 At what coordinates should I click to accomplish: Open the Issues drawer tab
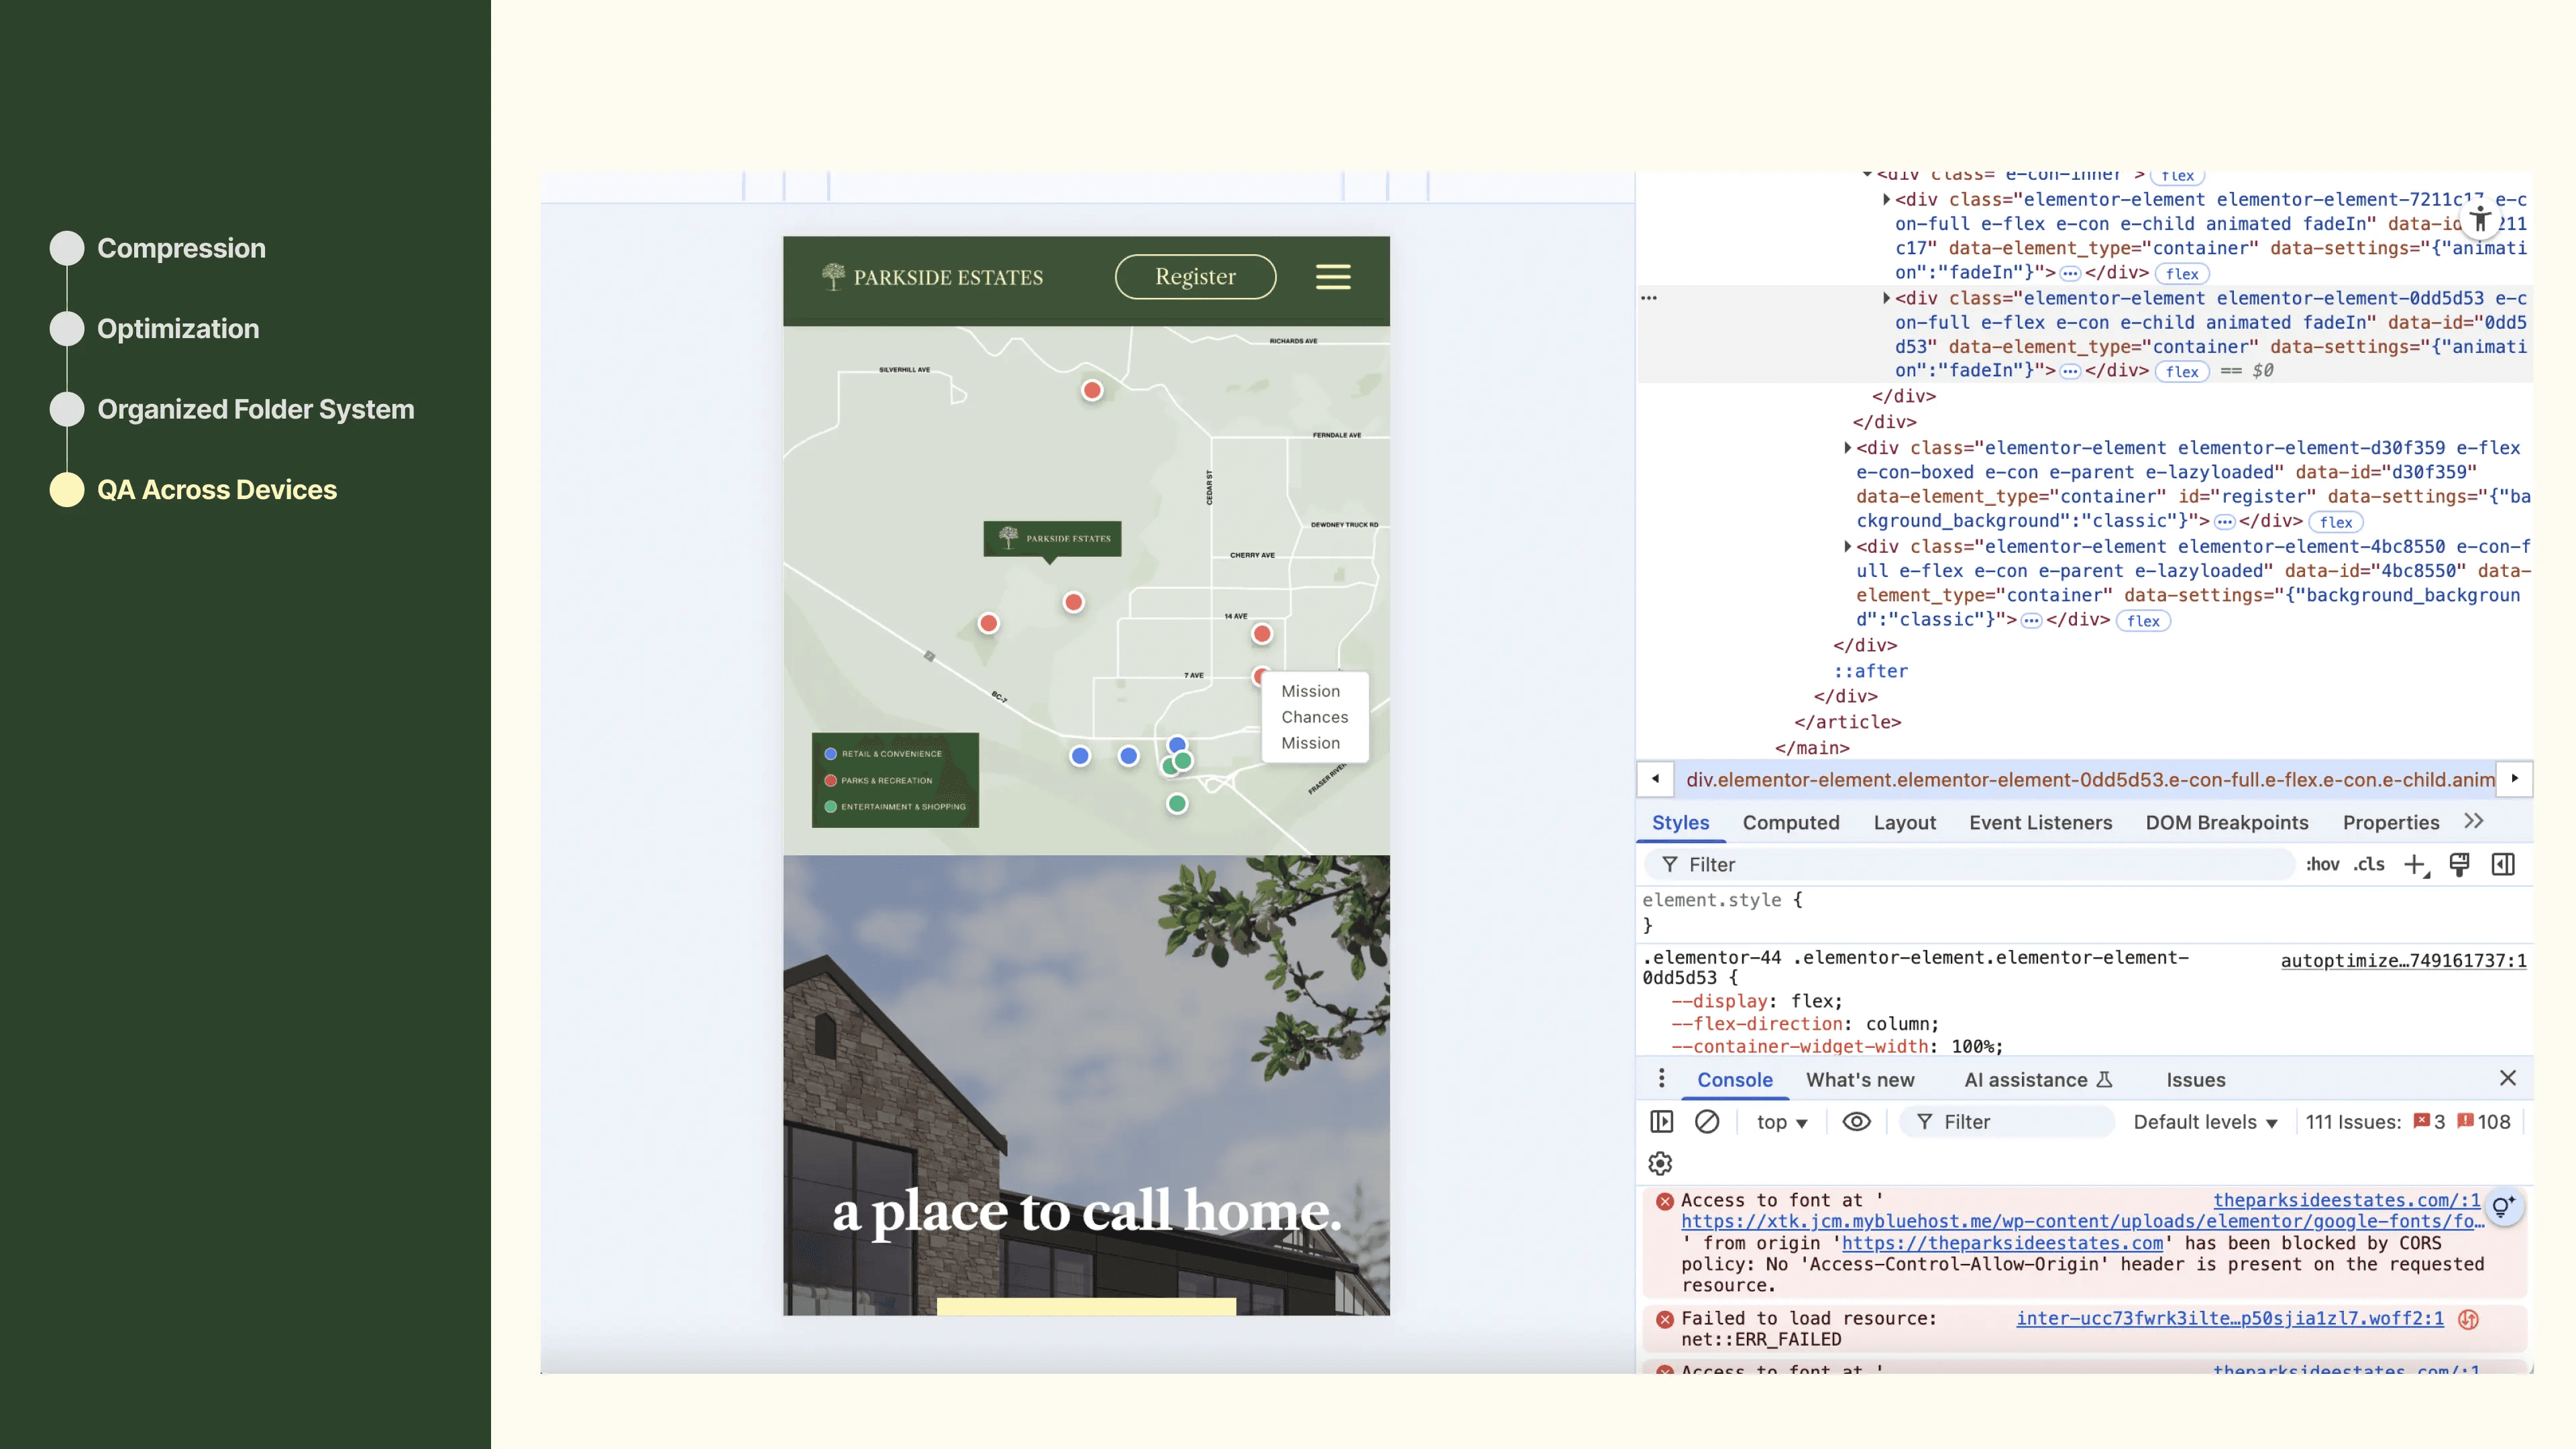(2195, 1080)
